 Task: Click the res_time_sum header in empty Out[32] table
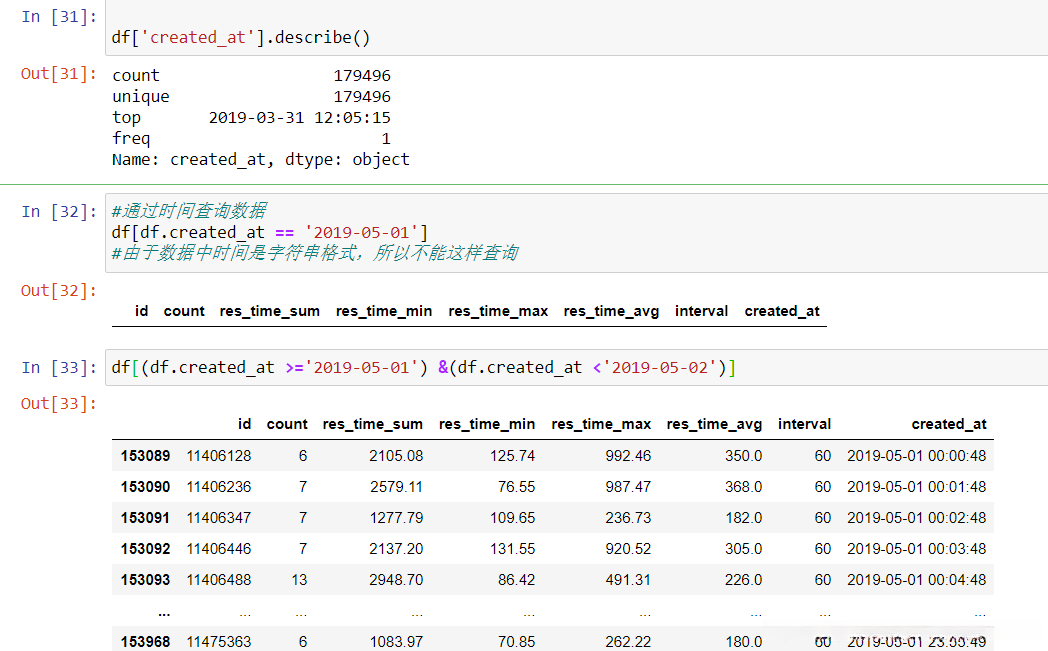[270, 311]
